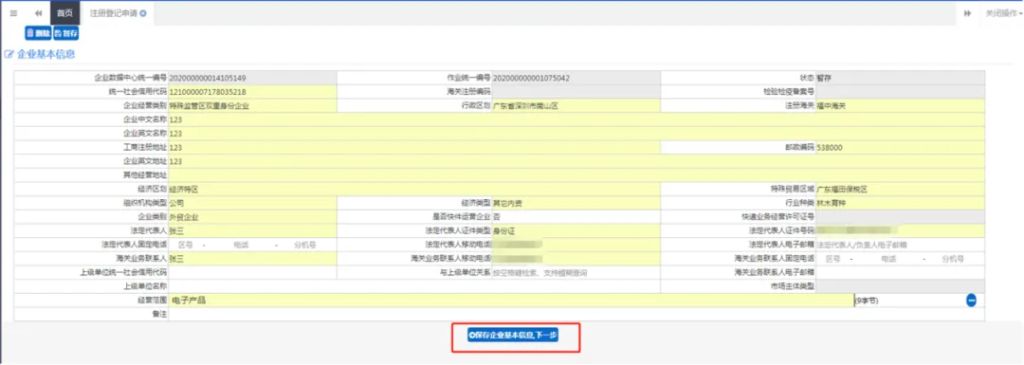Click 保存企业基本信息,下一步 button
Image resolution: width=1024 pixels, height=365 pixels.
tap(513, 335)
